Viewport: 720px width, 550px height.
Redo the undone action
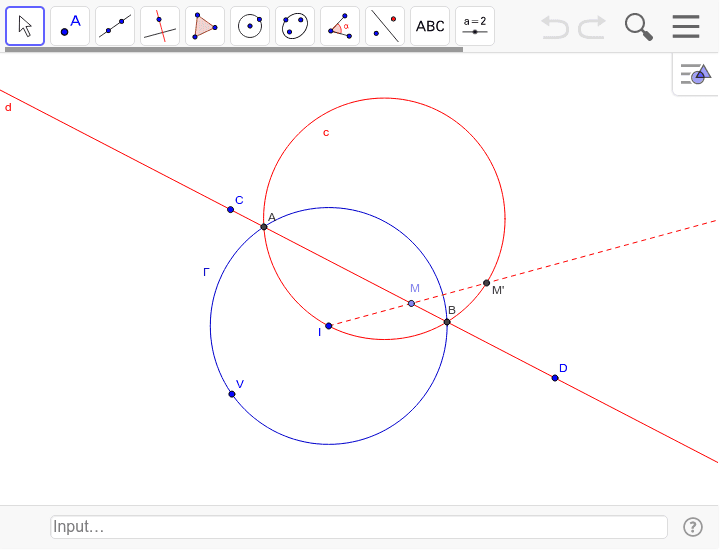click(x=592, y=27)
